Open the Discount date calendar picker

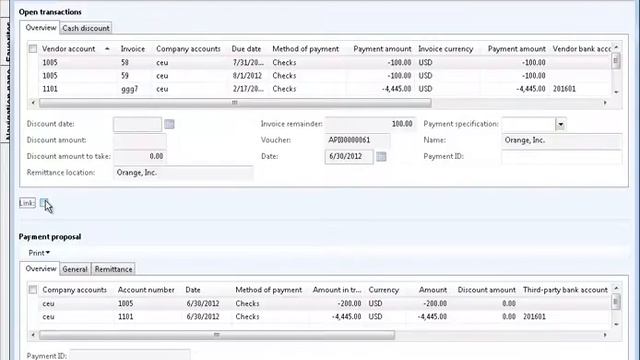(169, 124)
